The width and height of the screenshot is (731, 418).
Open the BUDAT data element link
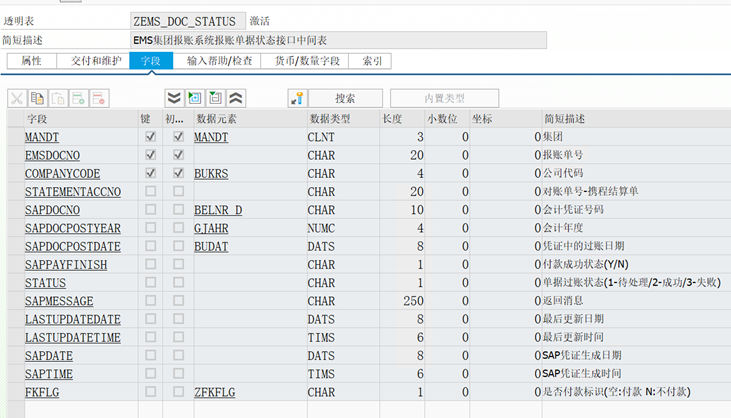[211, 247]
